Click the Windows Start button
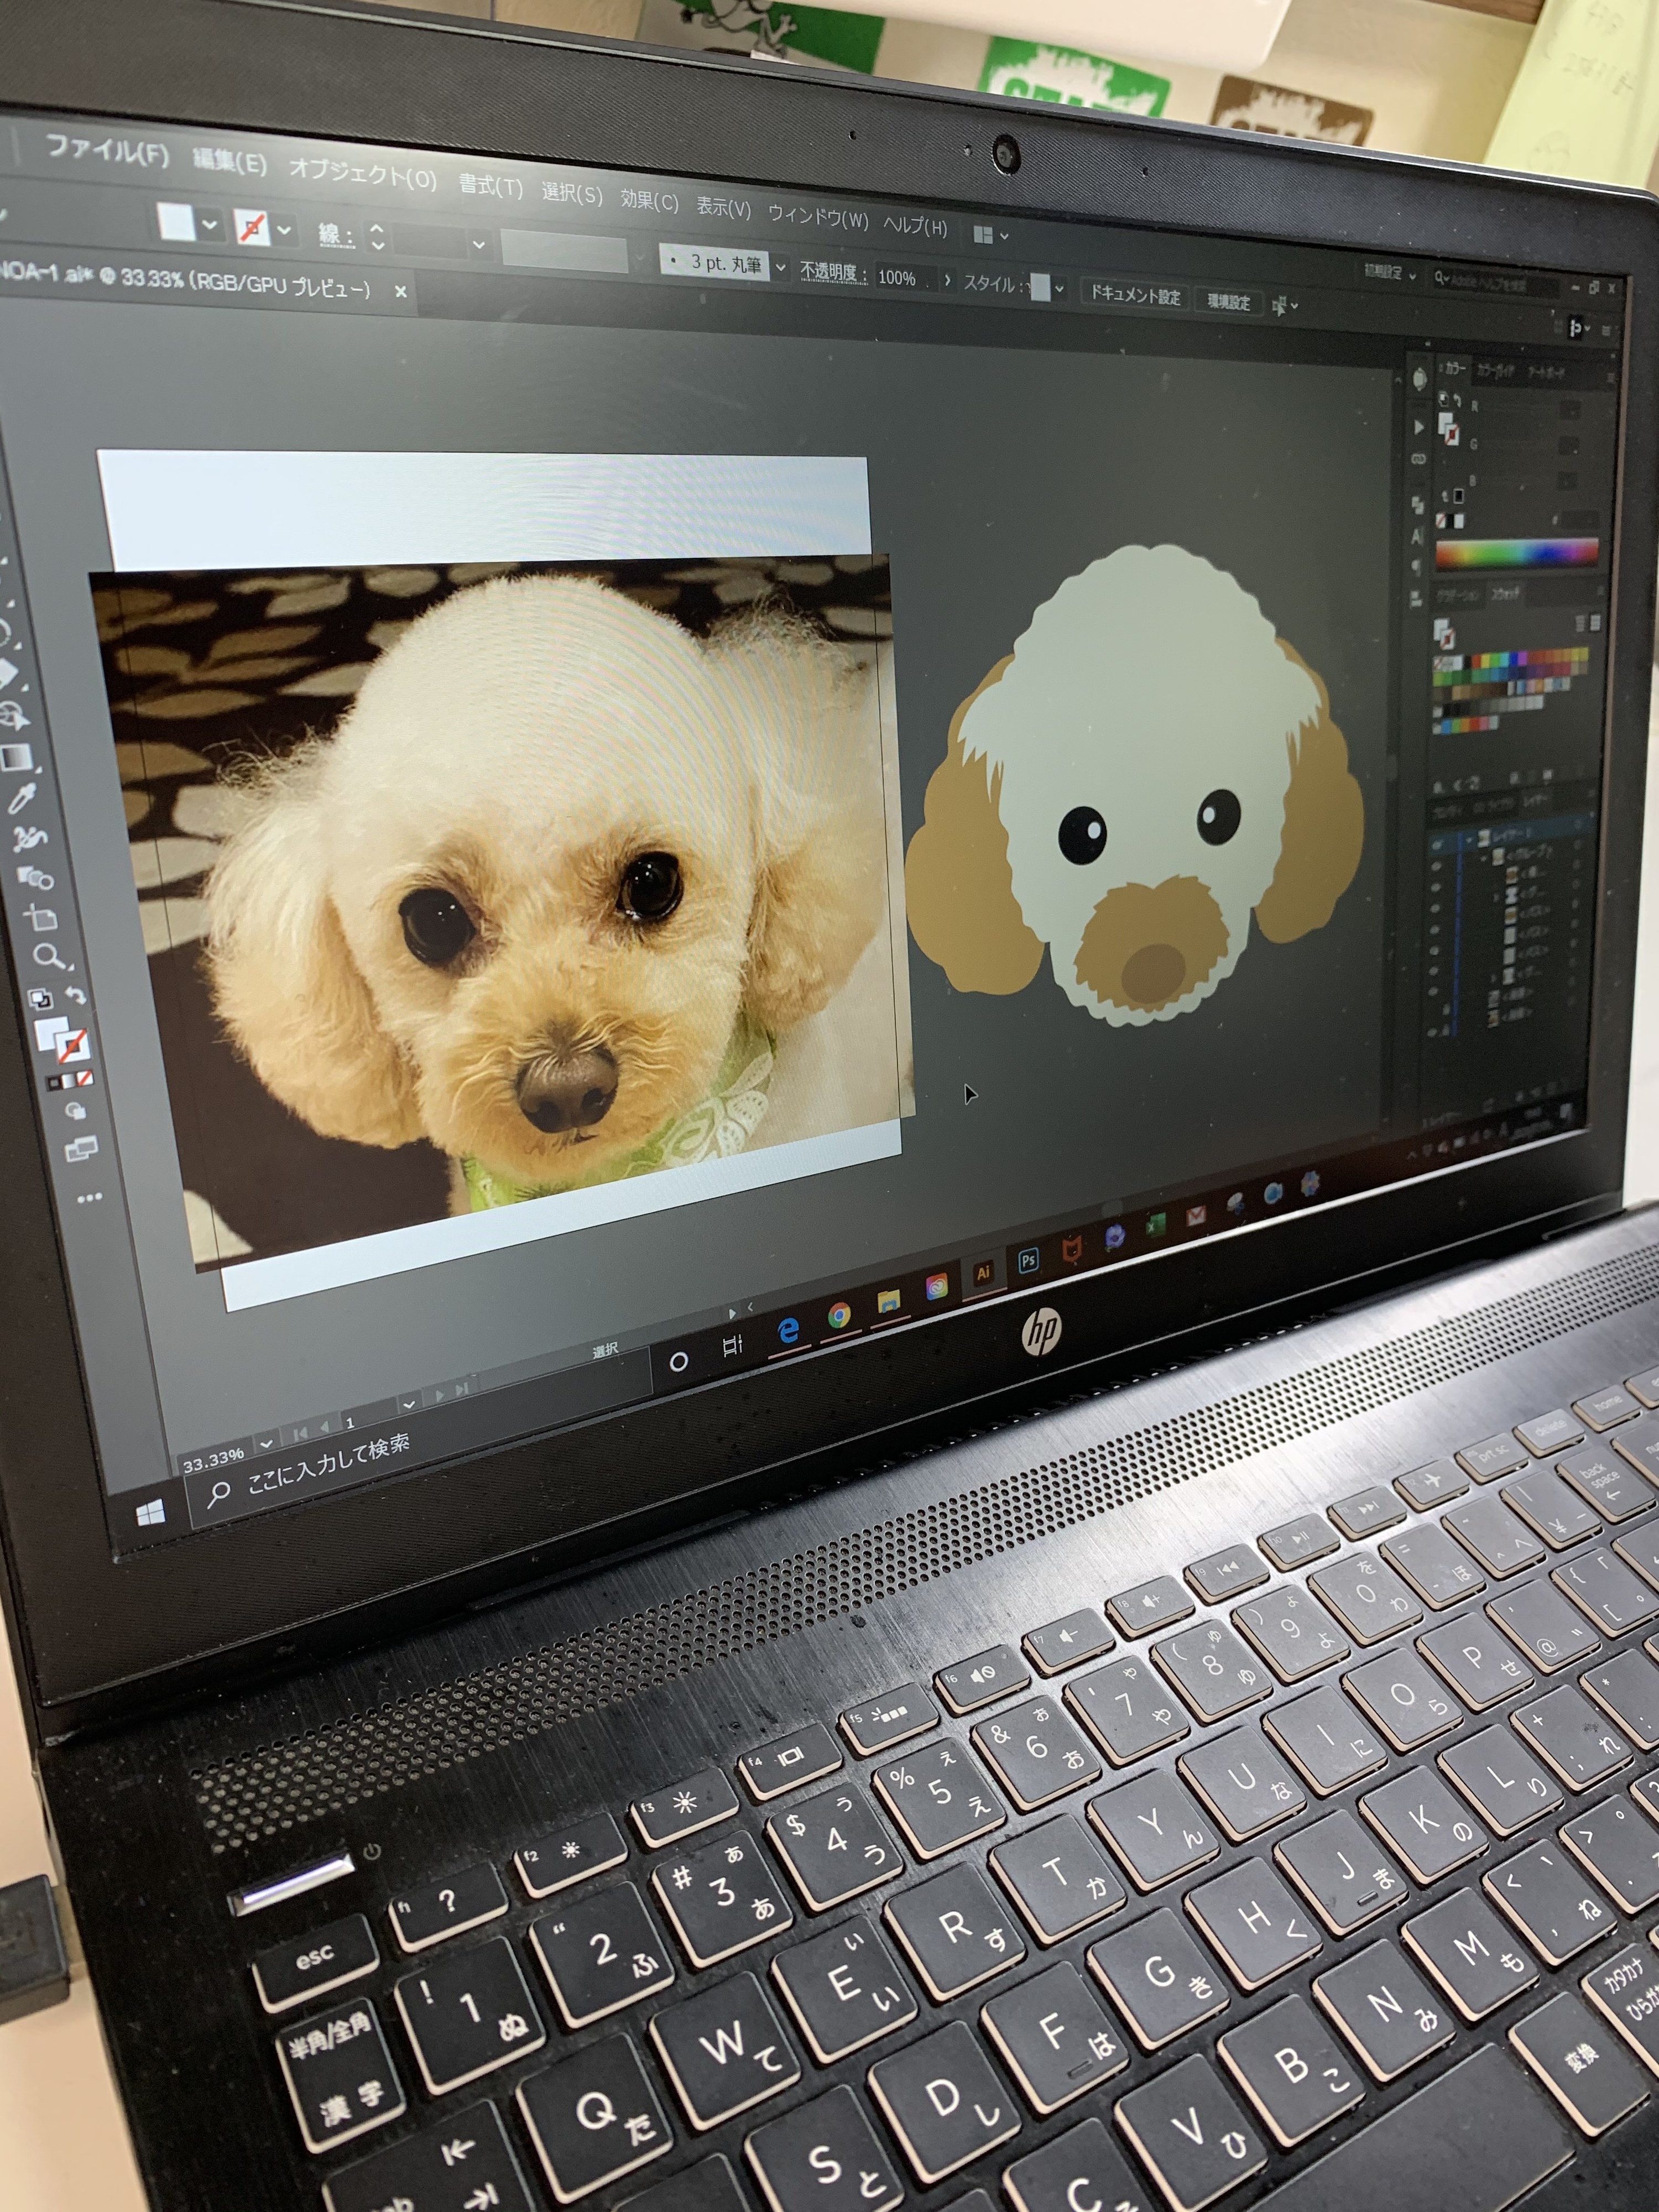1659x2212 pixels. (151, 1513)
